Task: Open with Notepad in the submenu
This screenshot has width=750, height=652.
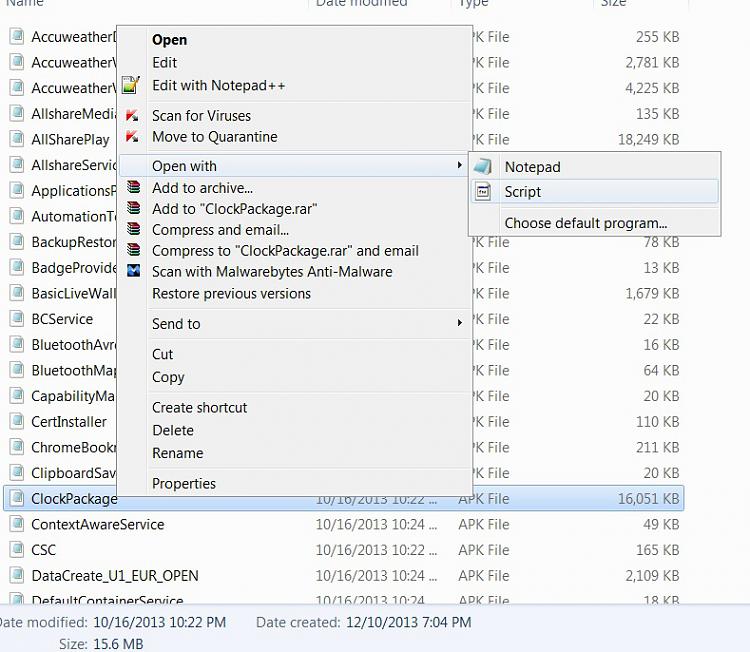Action: click(x=533, y=167)
